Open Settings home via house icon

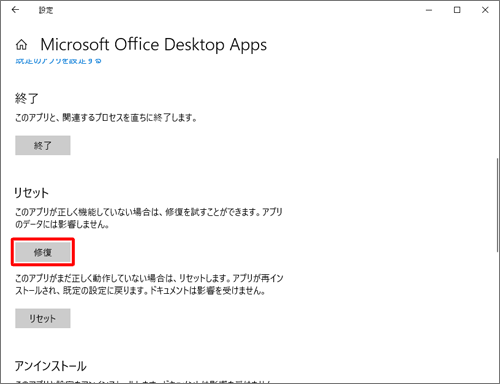(x=22, y=45)
